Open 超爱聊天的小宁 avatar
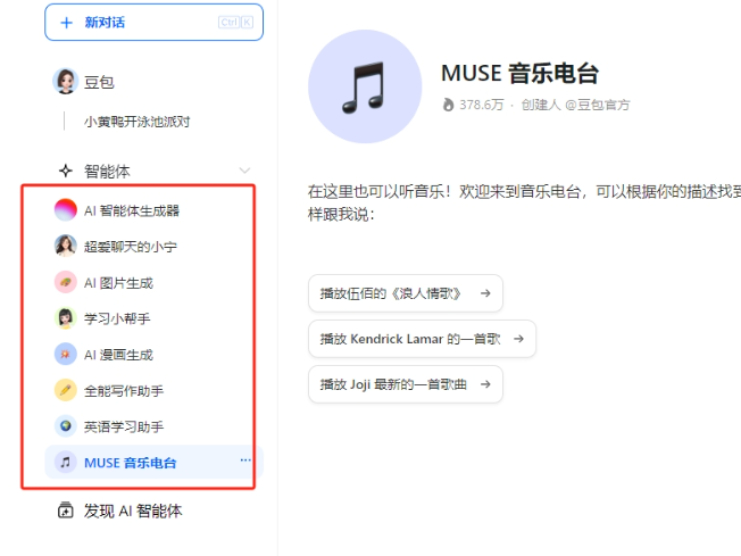Viewport: 741px width, 556px height. 66,246
